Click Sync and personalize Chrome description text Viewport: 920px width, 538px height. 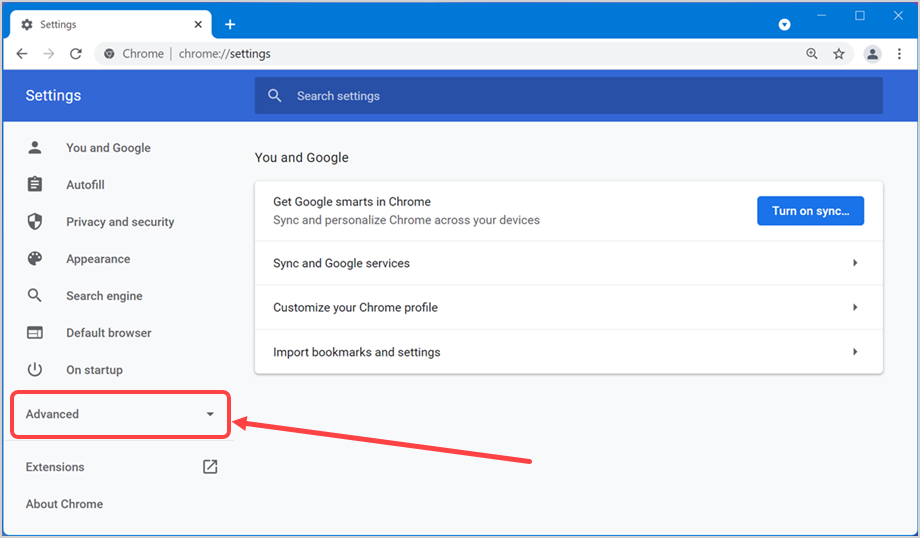pyautogui.click(x=406, y=220)
